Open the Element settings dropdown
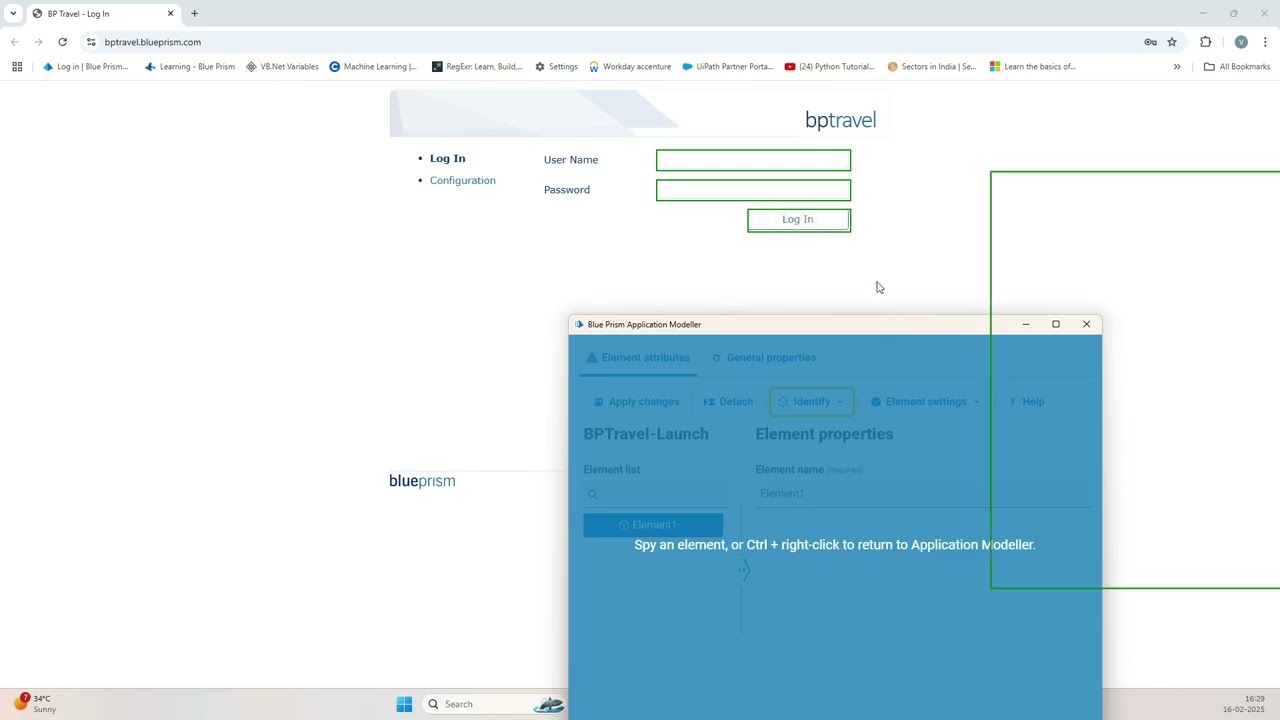 [x=925, y=402]
